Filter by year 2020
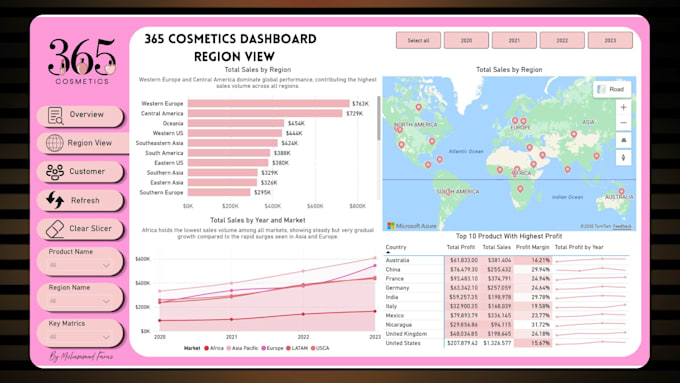The width and height of the screenshot is (680, 383). 466,40
